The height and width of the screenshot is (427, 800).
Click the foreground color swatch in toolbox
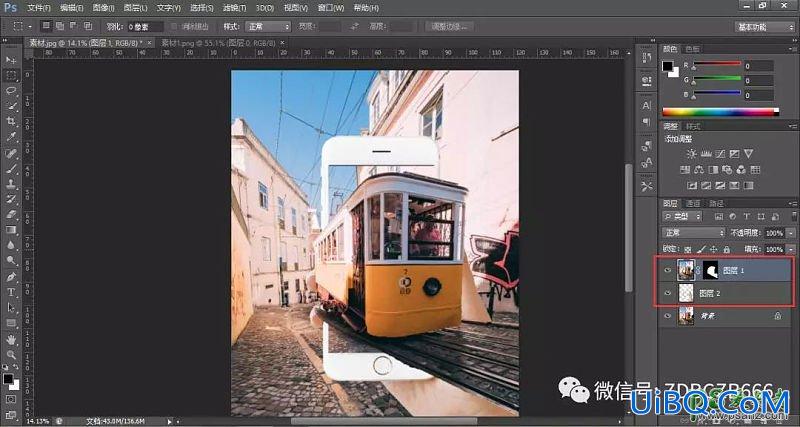8,379
